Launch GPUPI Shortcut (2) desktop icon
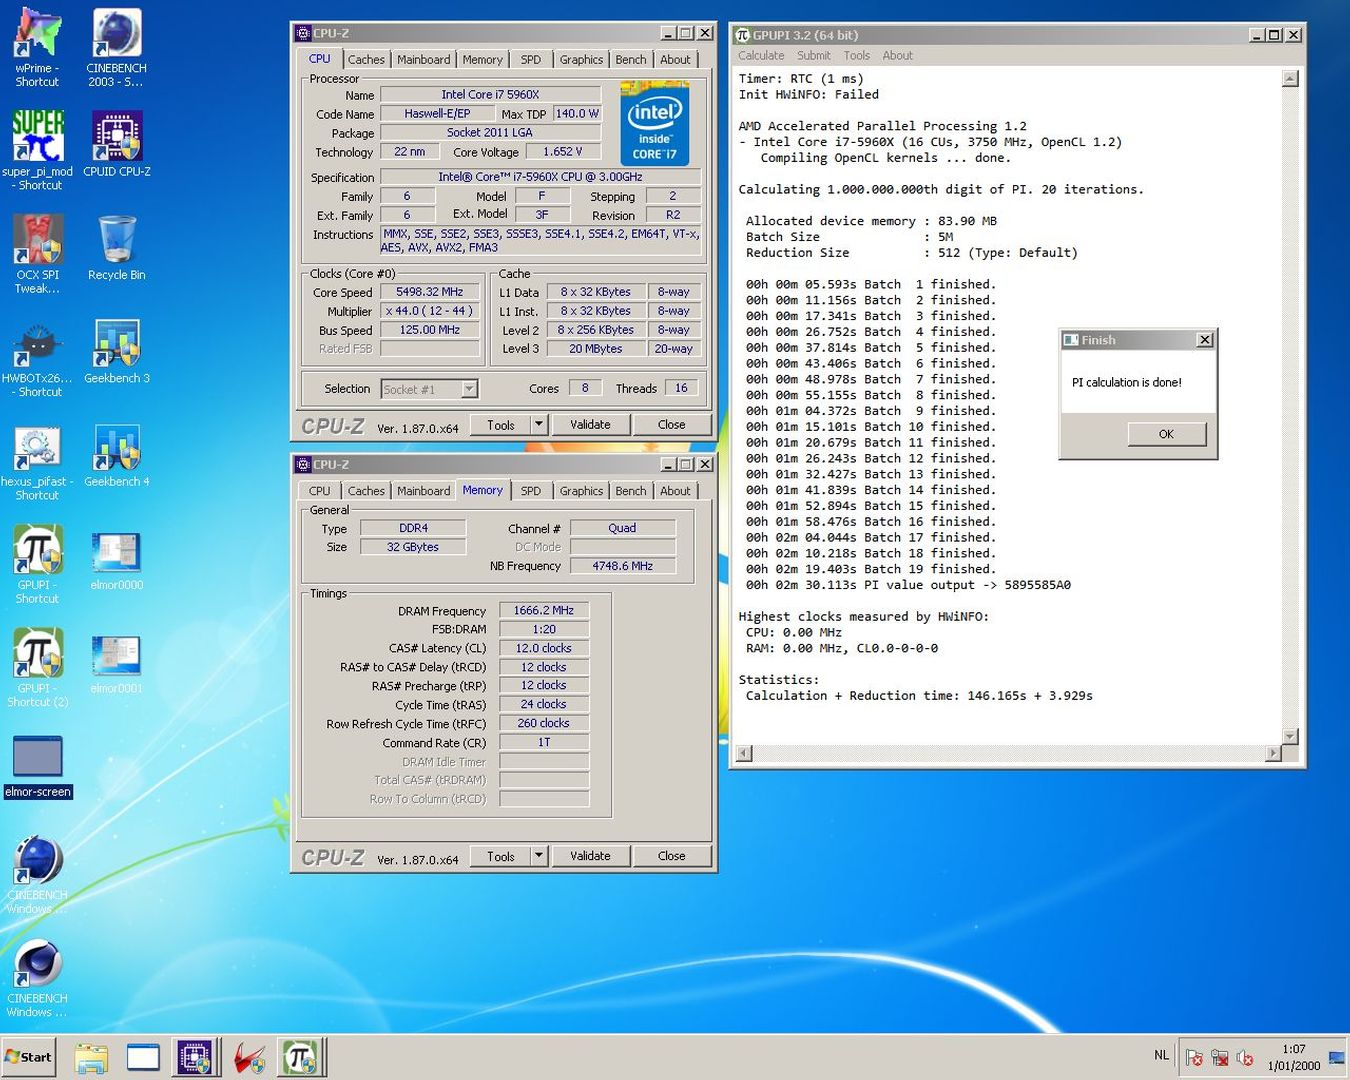 (x=37, y=668)
